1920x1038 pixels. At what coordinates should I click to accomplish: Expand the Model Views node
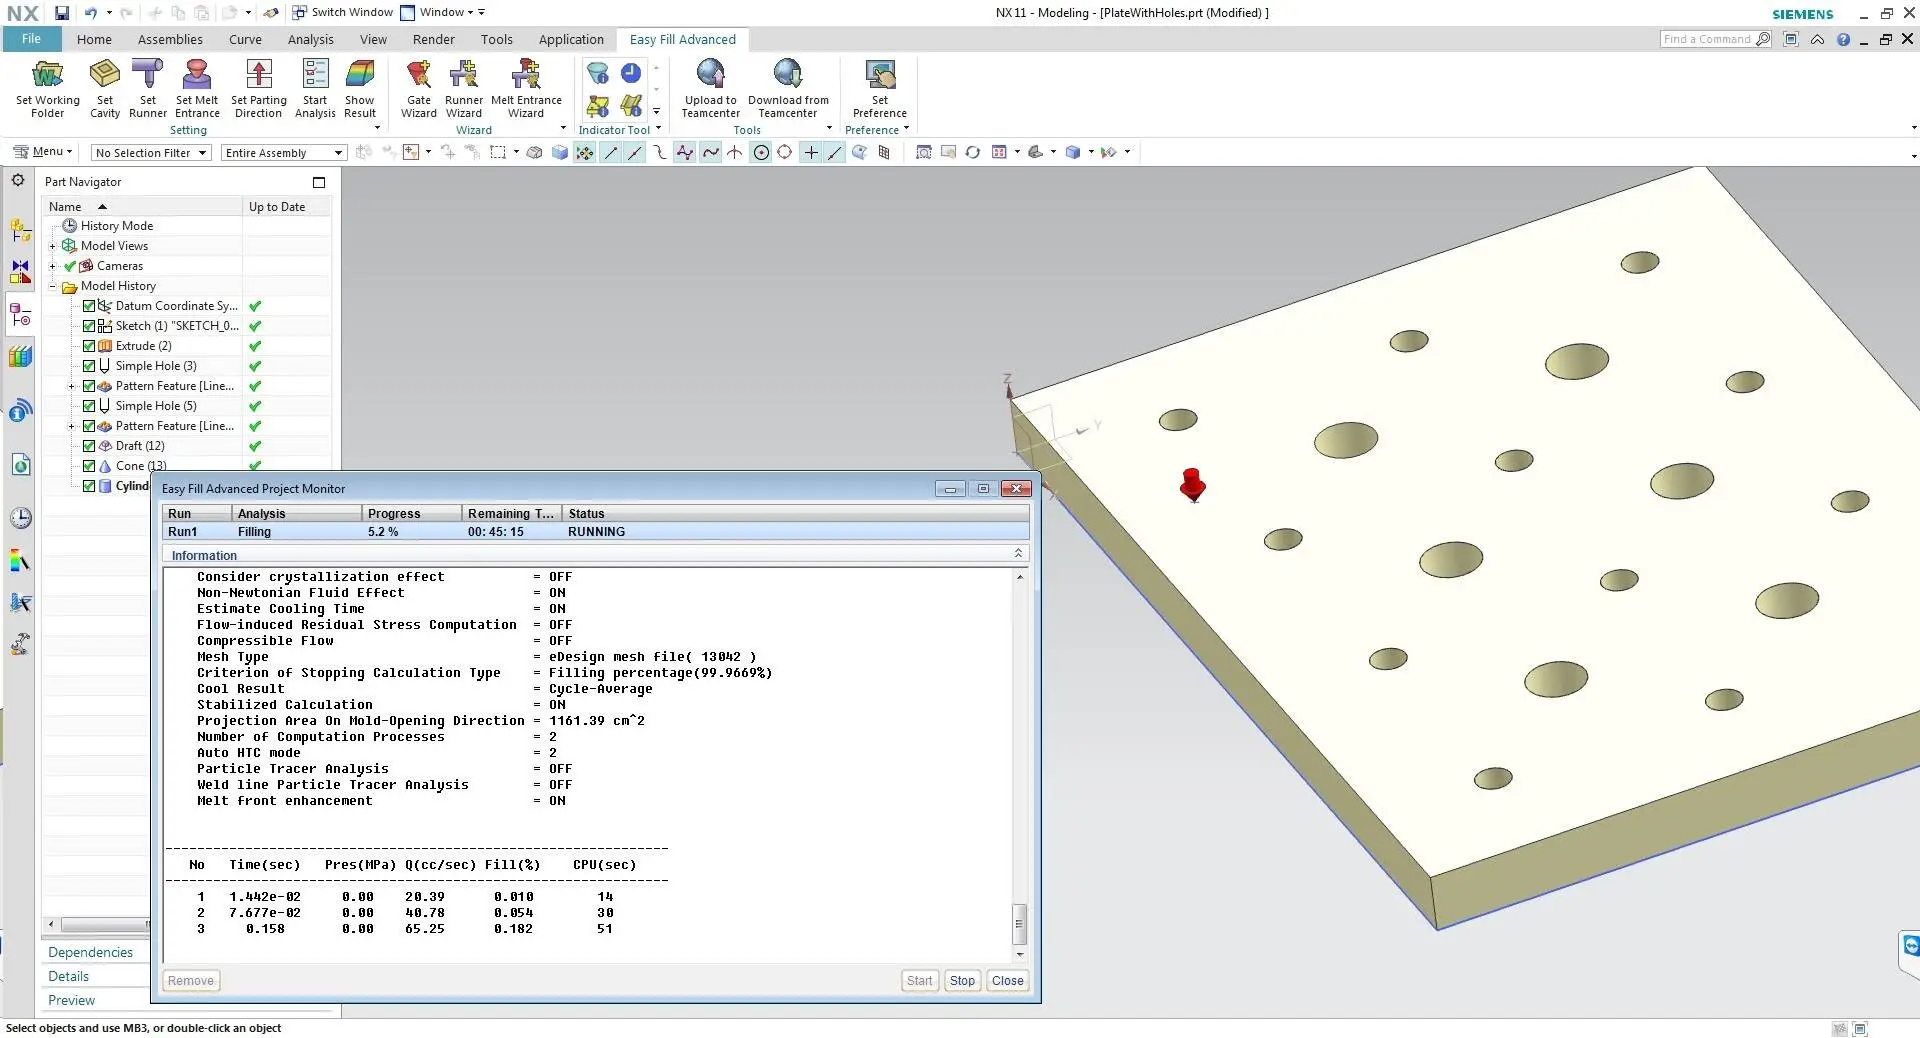(x=53, y=246)
